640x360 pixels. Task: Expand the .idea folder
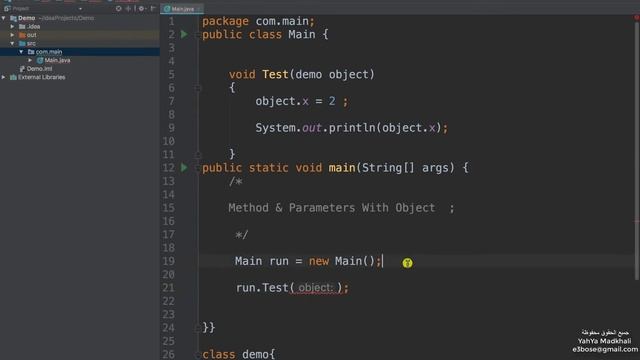[12, 27]
